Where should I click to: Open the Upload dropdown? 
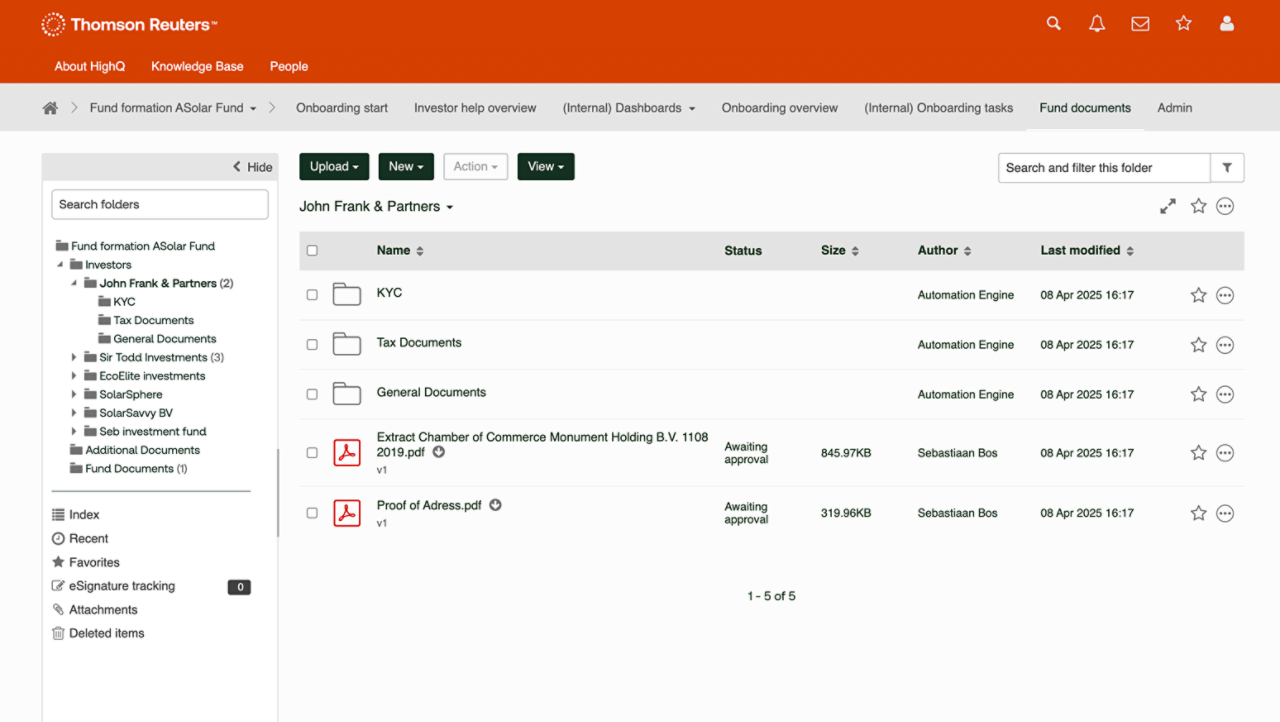pos(334,167)
